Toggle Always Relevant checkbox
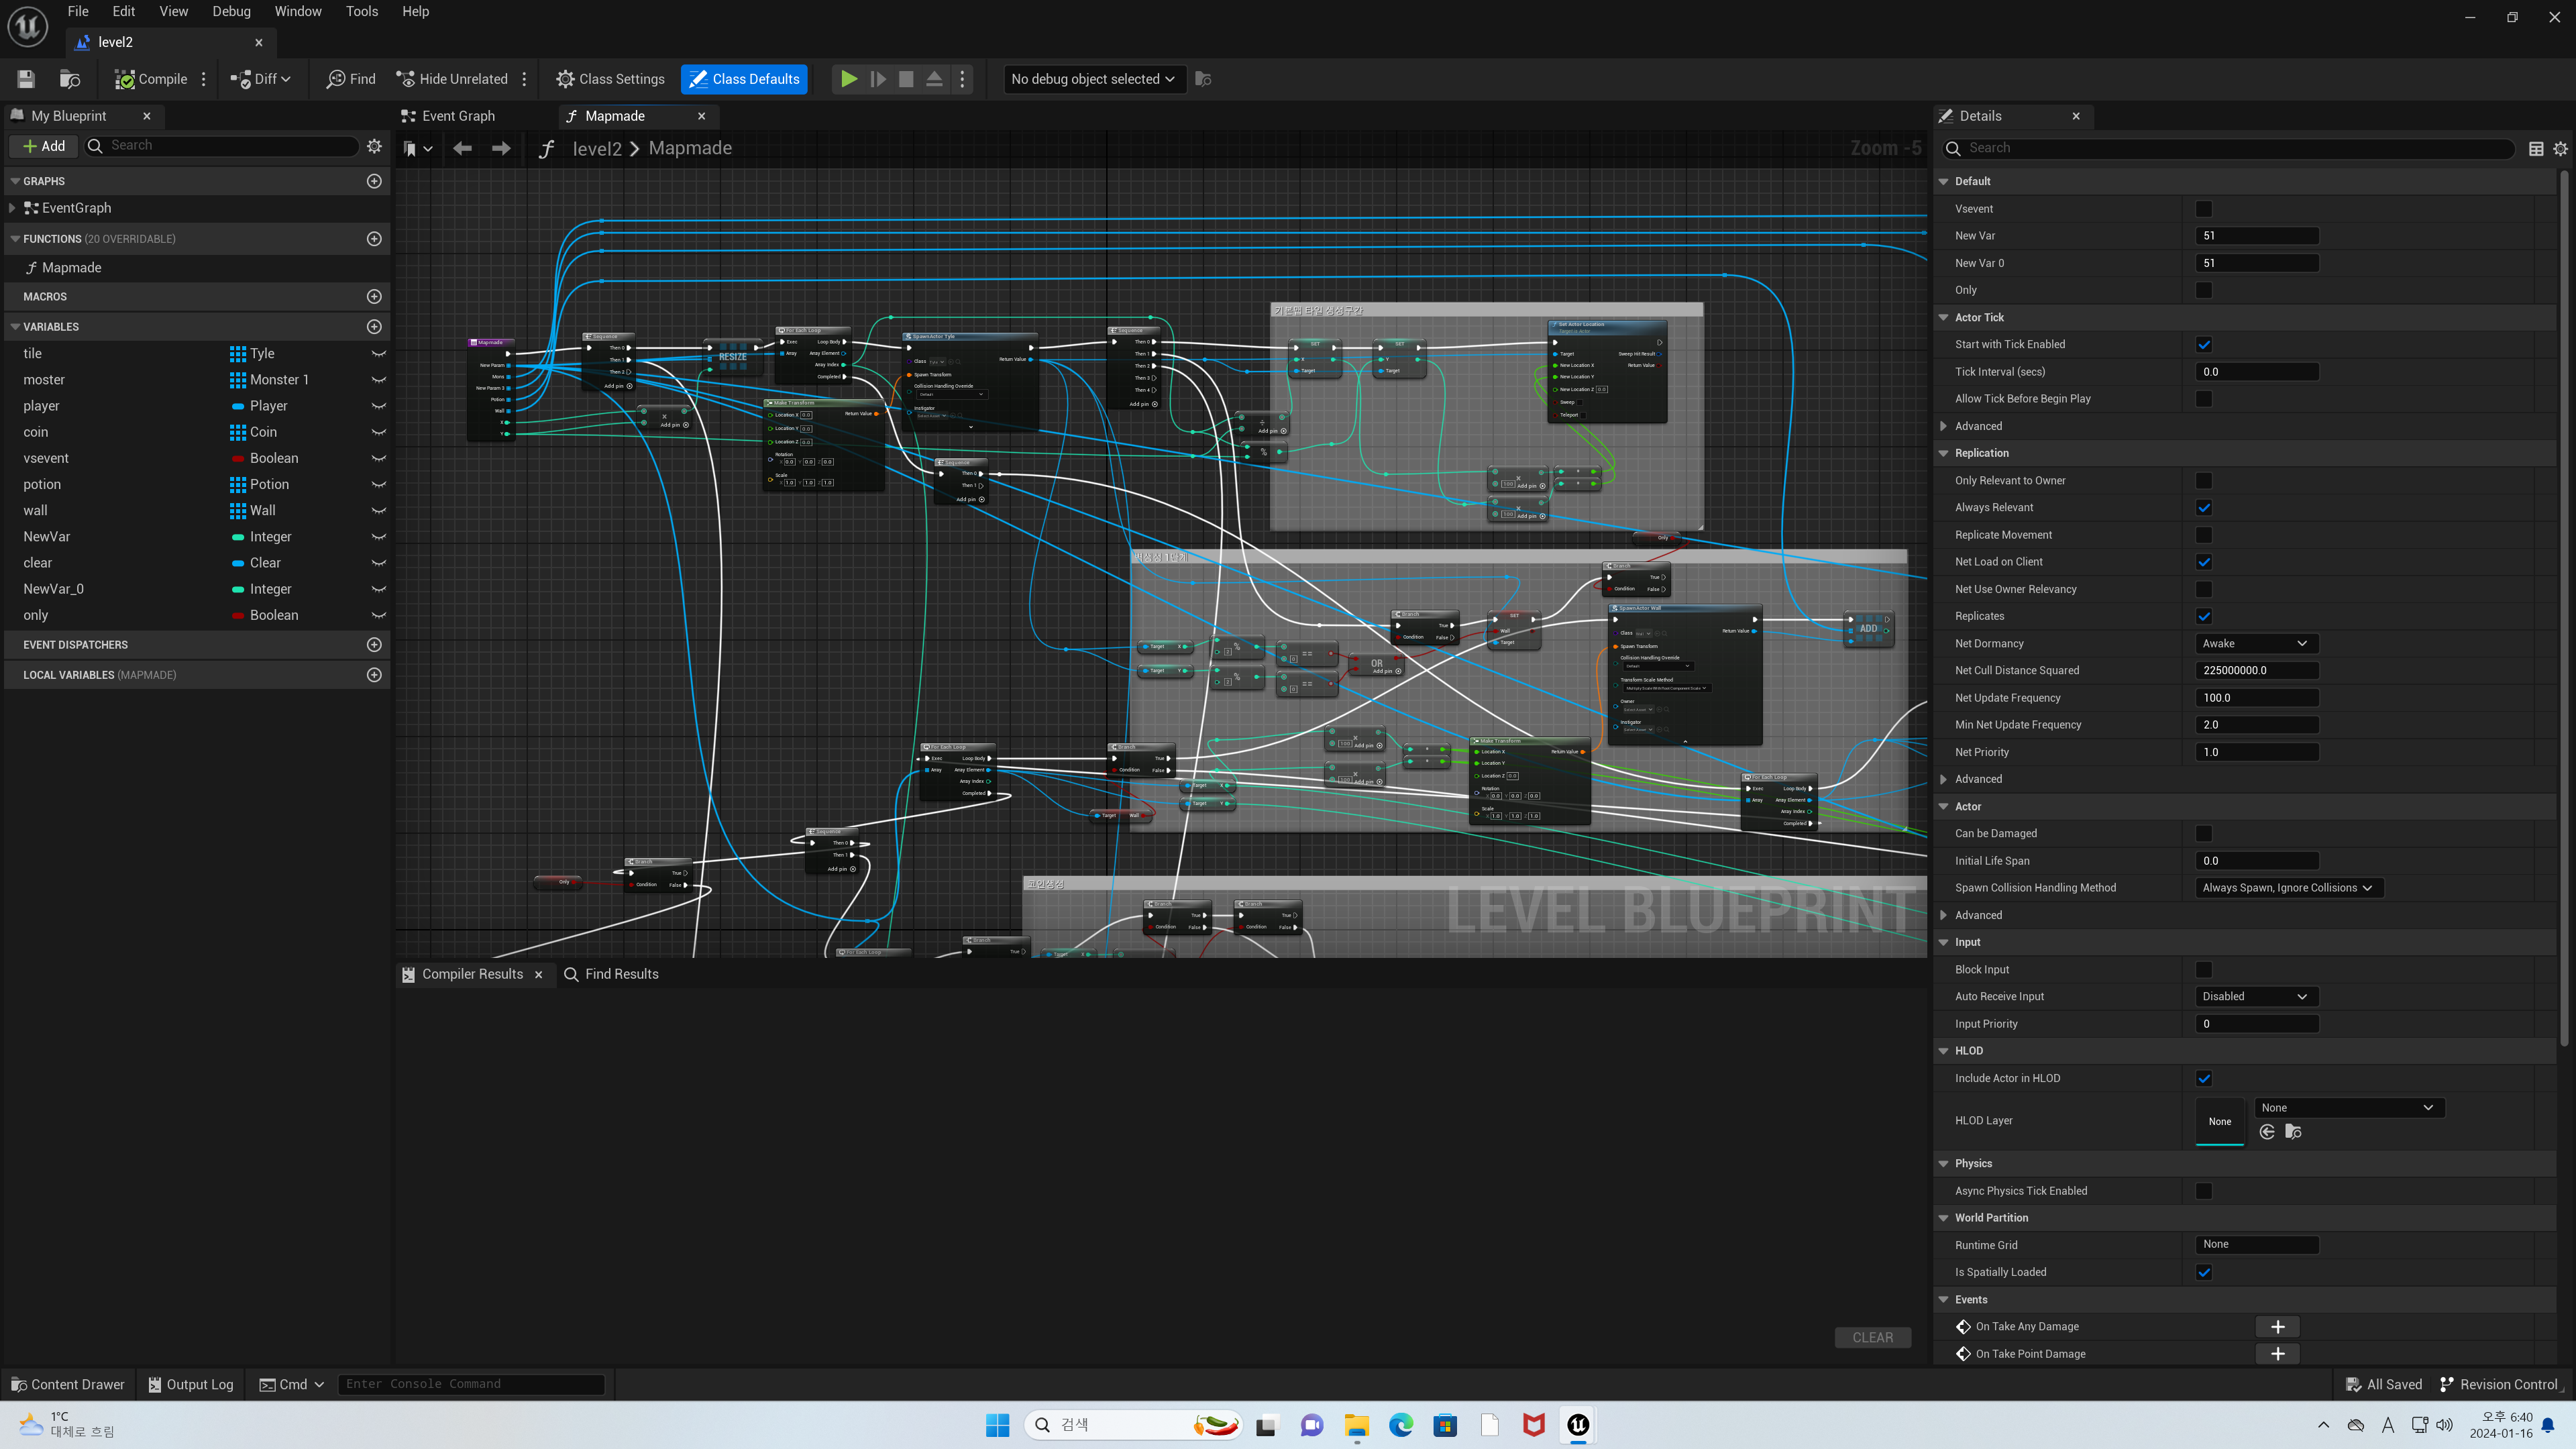Image resolution: width=2576 pixels, height=1449 pixels. tap(2204, 508)
